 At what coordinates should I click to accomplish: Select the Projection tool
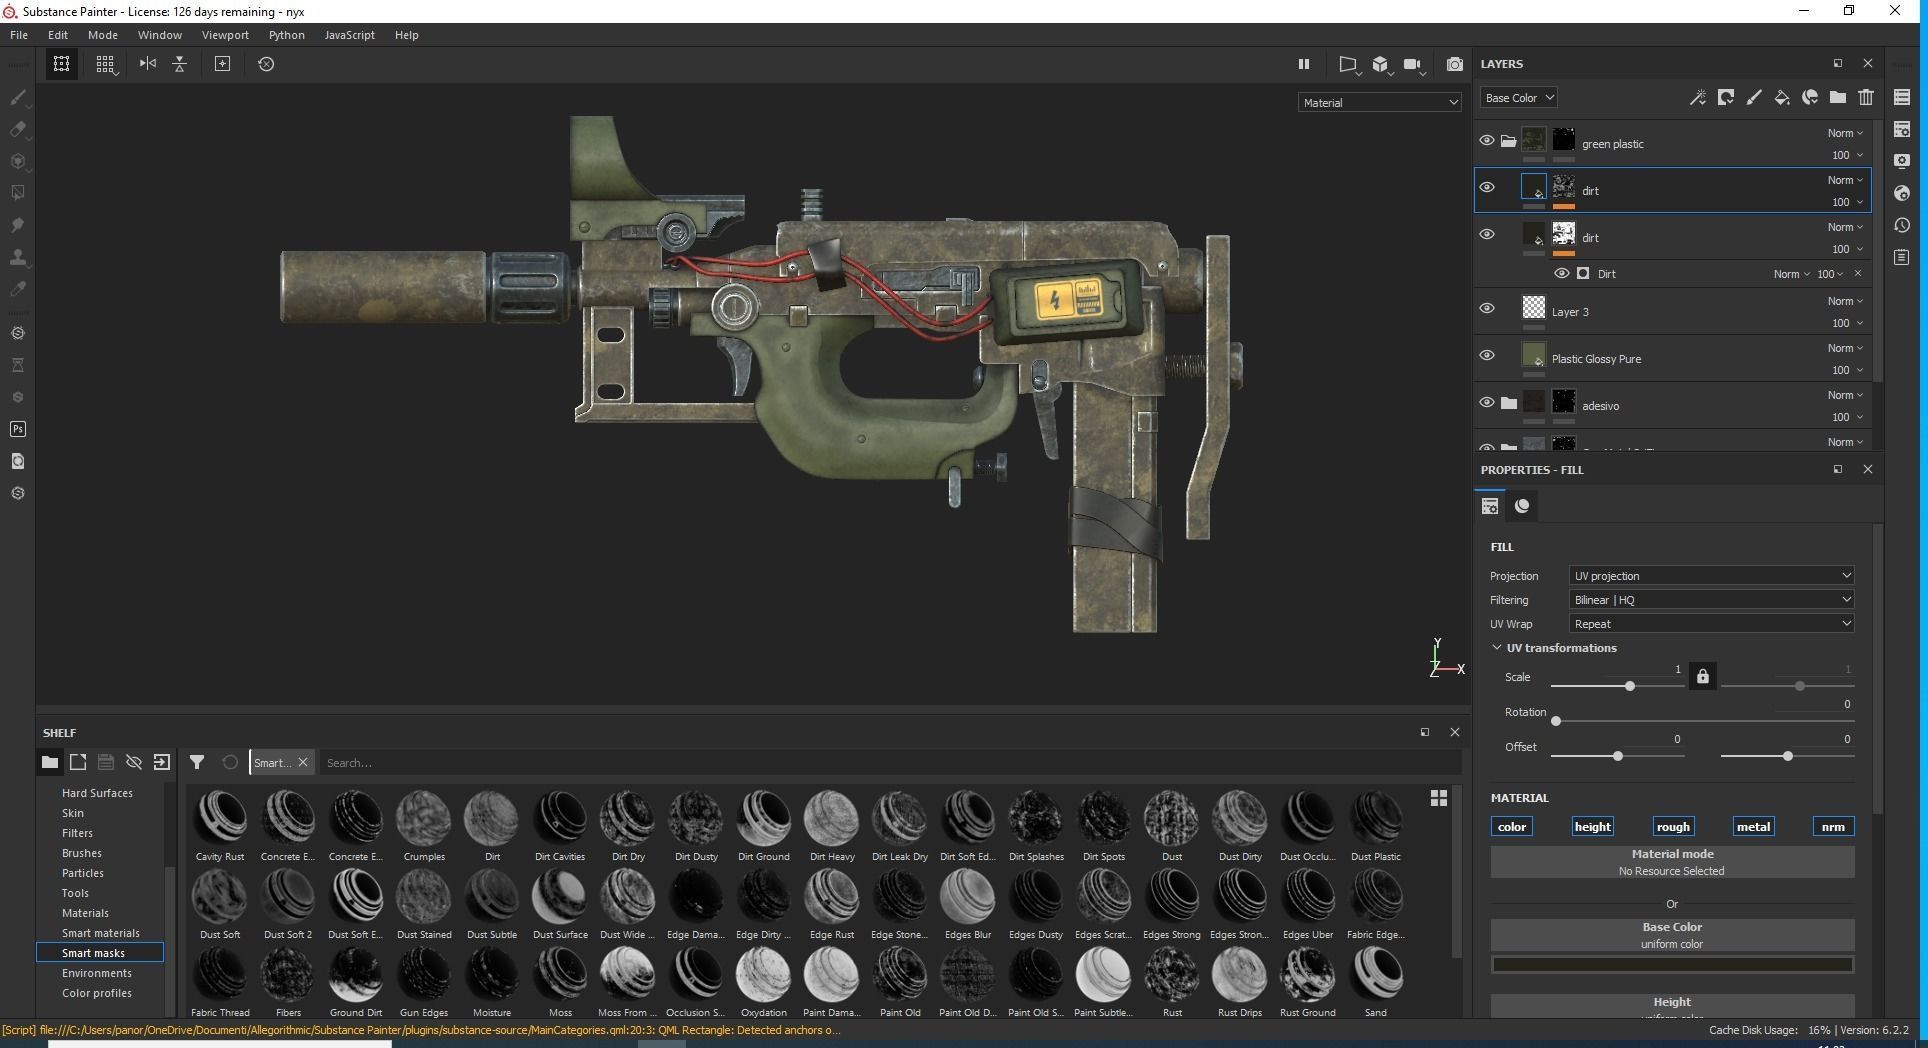click(x=18, y=161)
